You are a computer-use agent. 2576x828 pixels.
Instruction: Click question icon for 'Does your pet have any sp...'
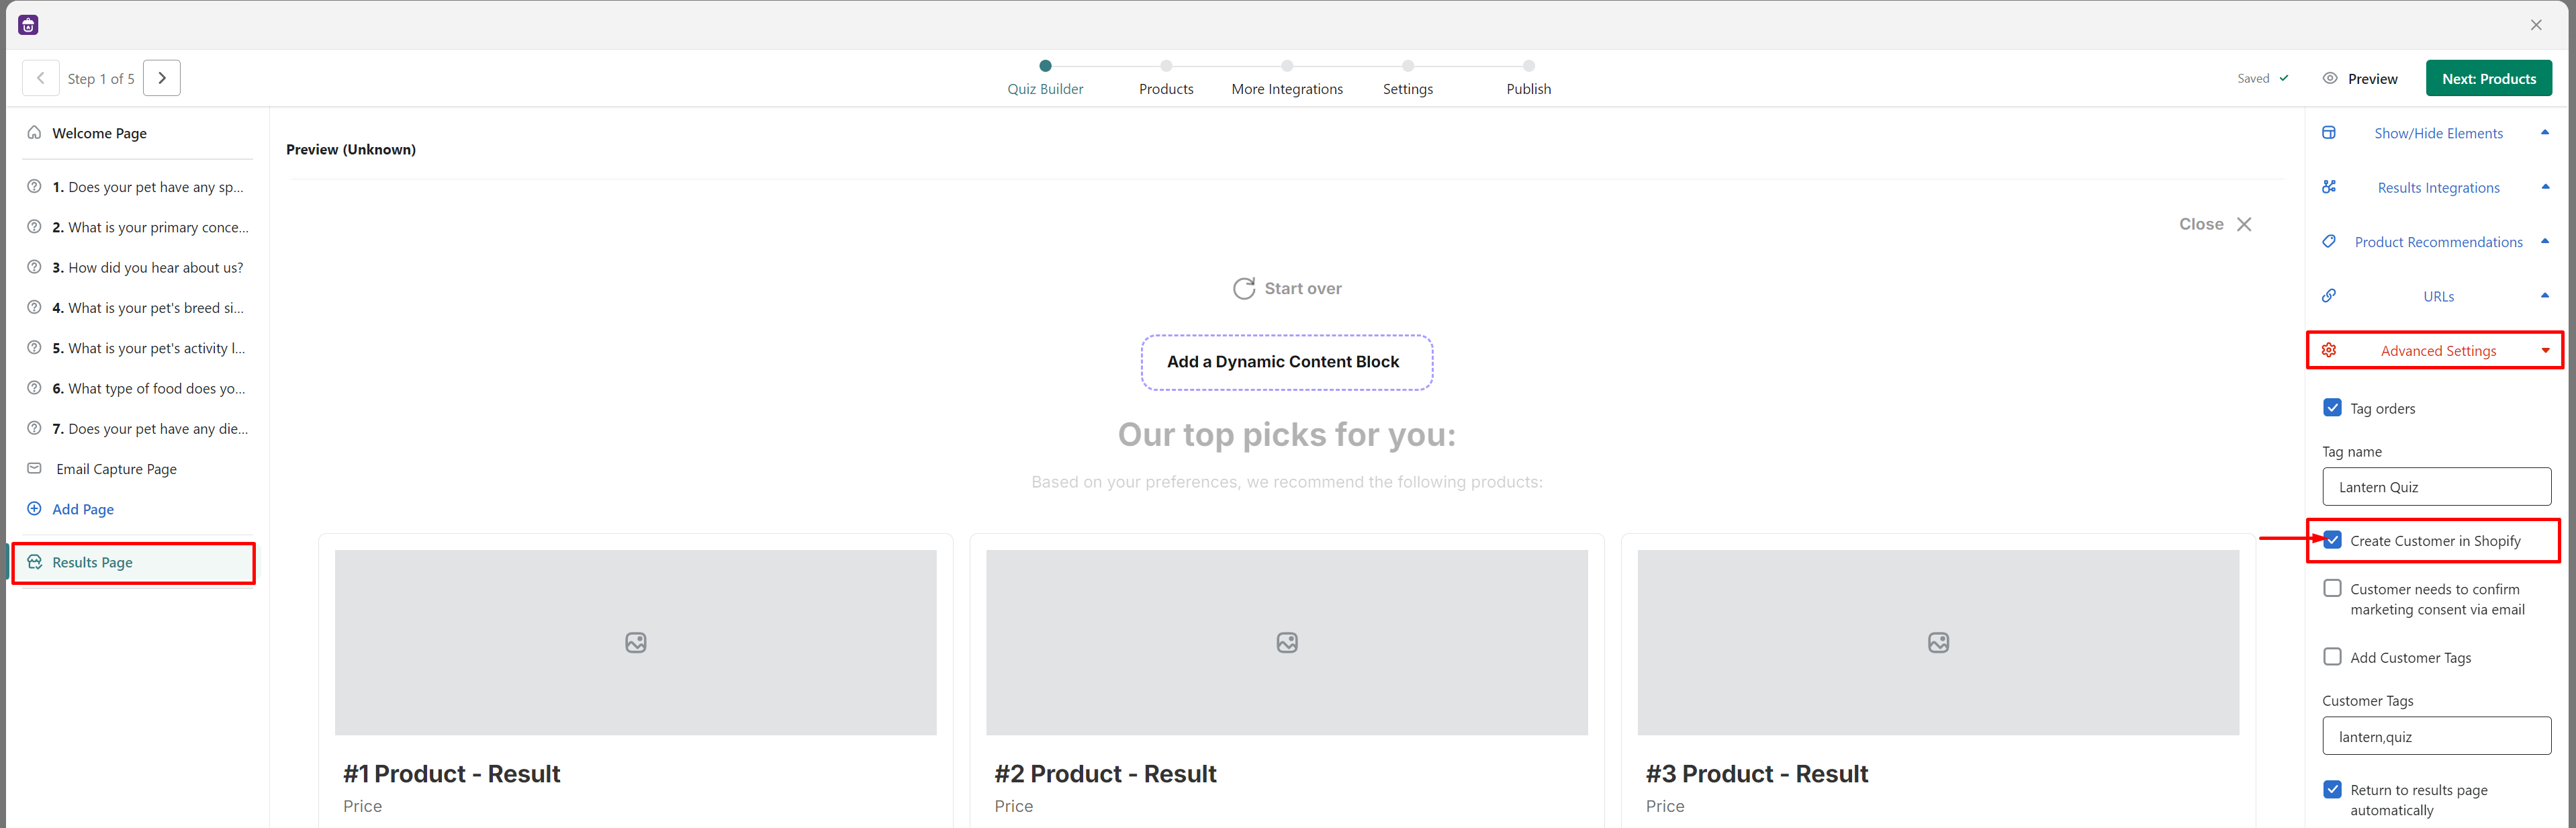(34, 187)
